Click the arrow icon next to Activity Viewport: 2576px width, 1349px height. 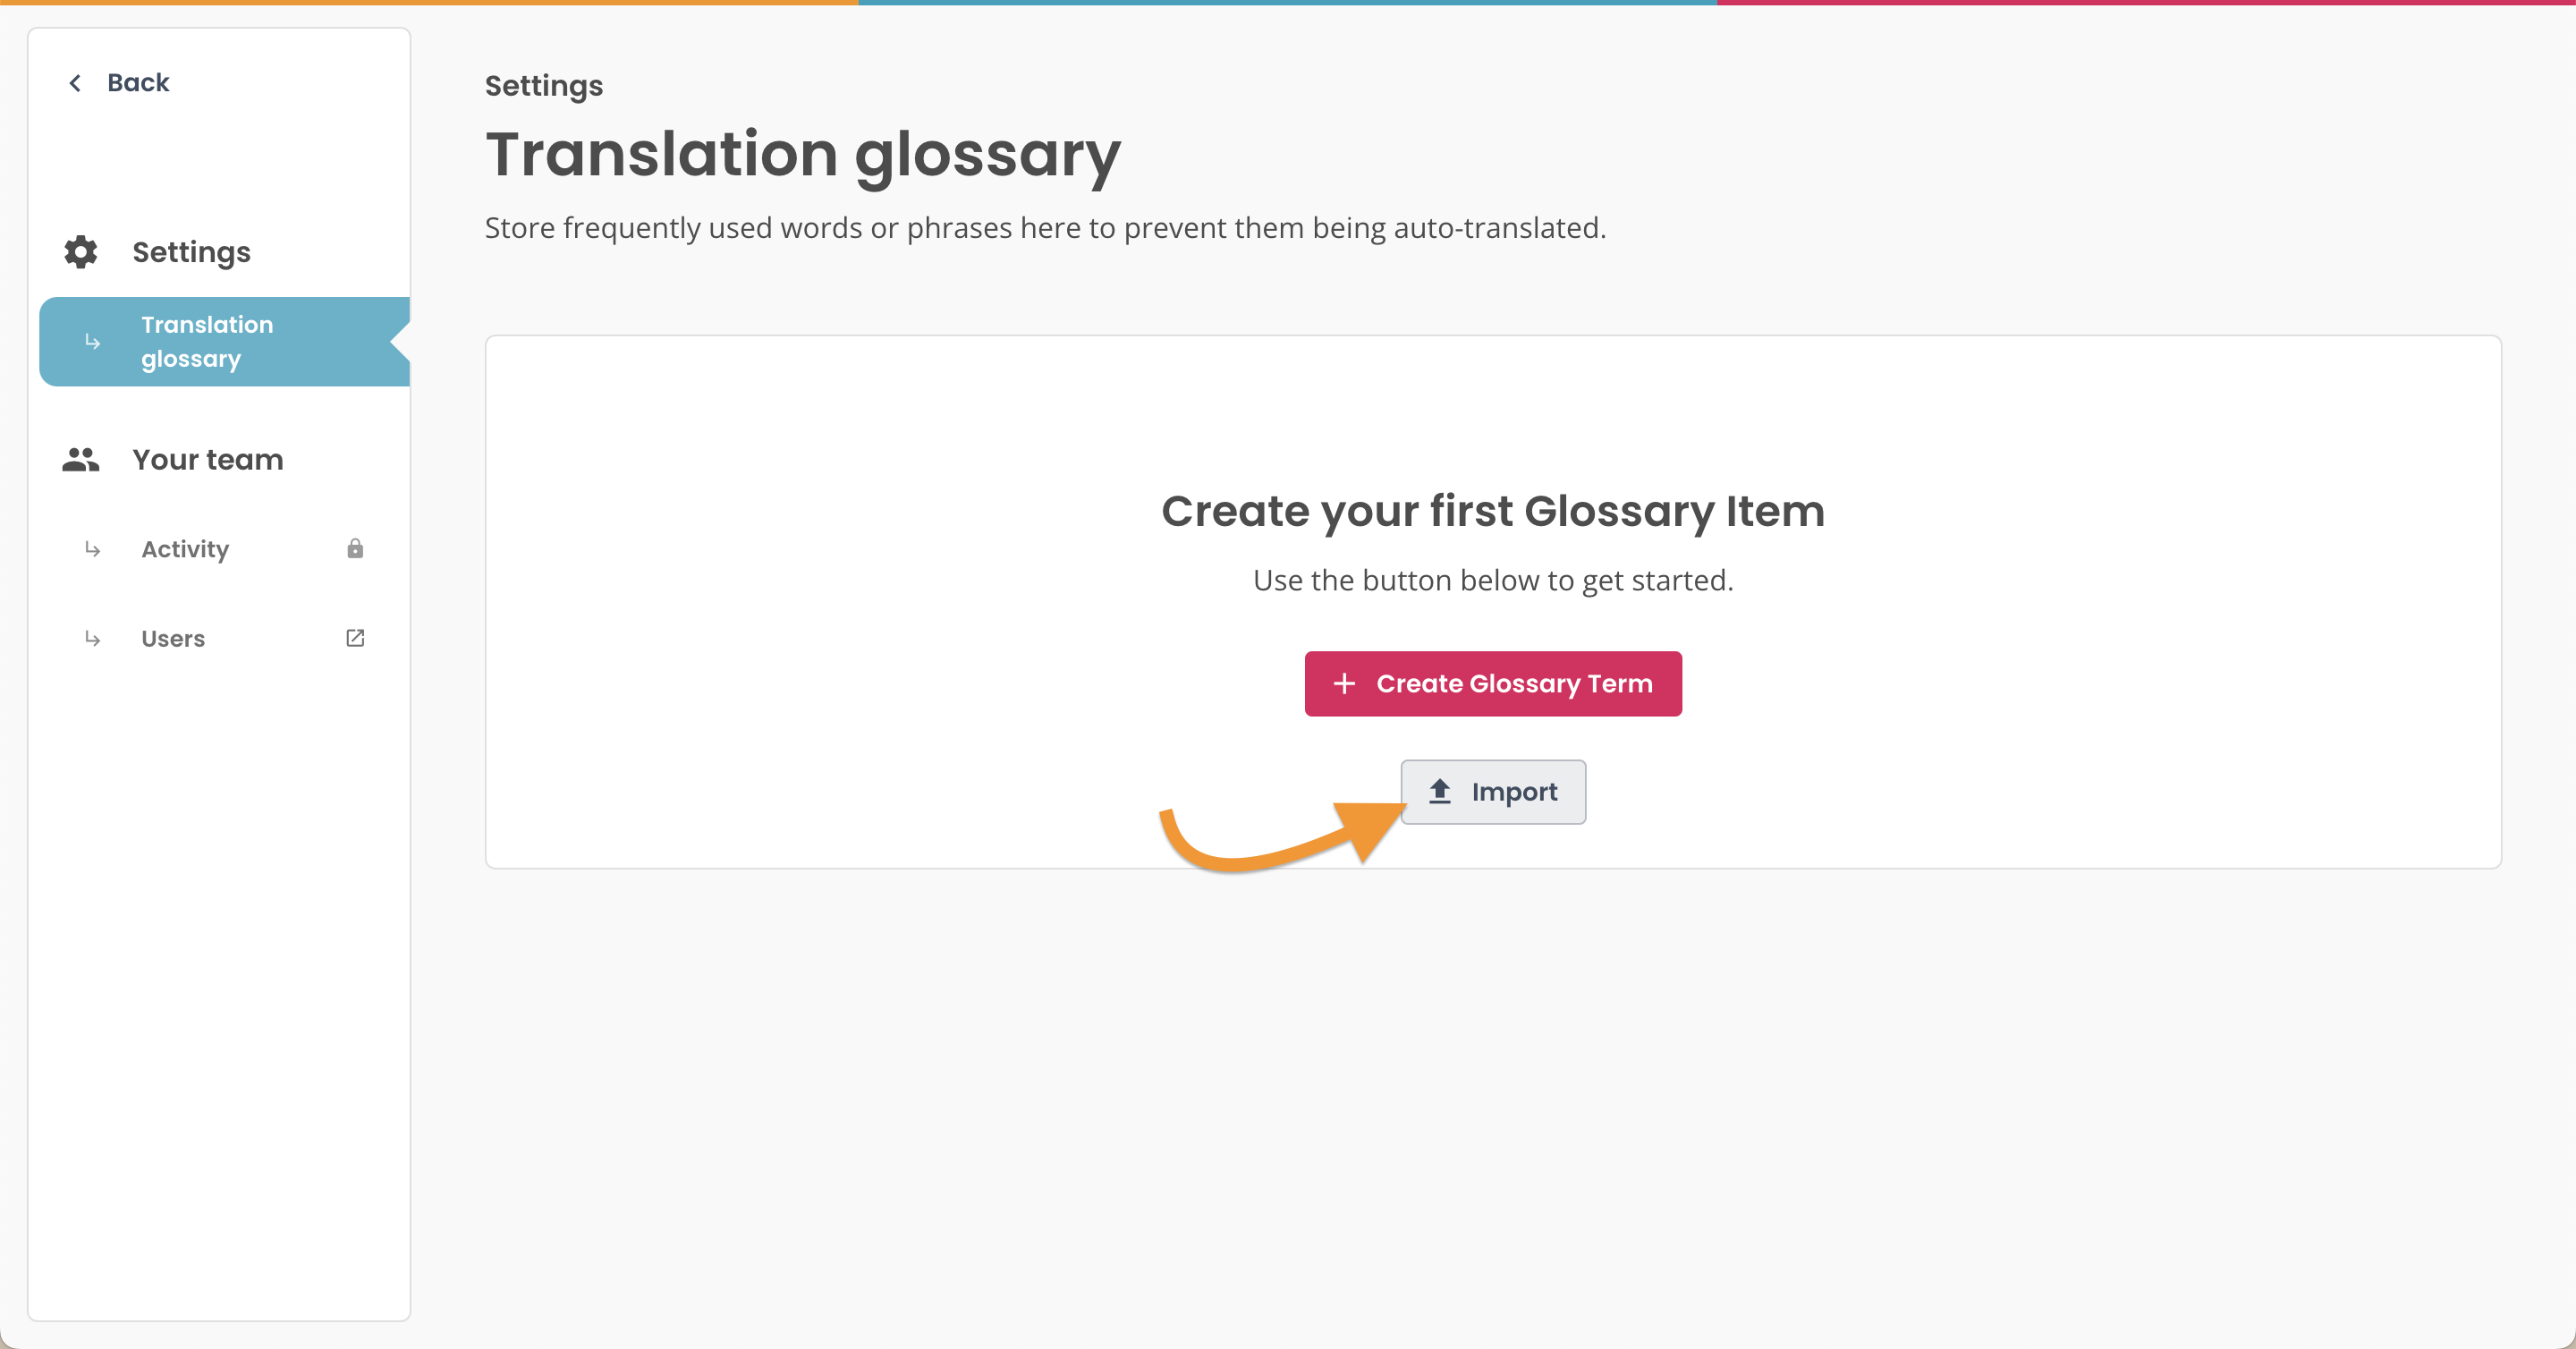[x=93, y=548]
